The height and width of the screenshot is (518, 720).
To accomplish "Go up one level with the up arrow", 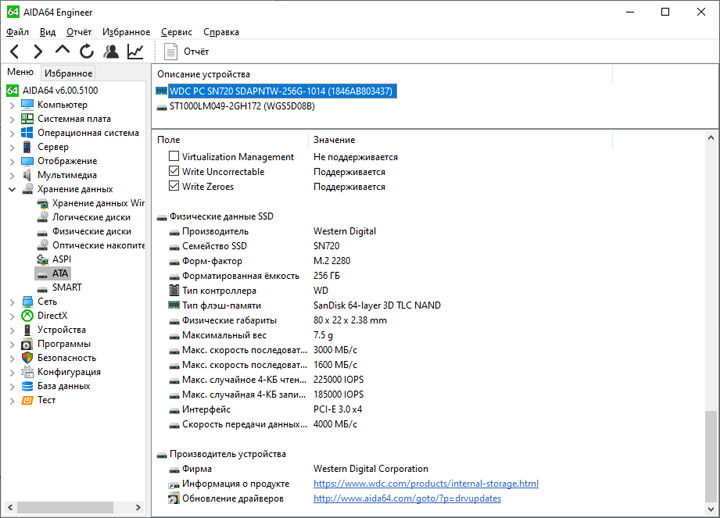I will 62,50.
